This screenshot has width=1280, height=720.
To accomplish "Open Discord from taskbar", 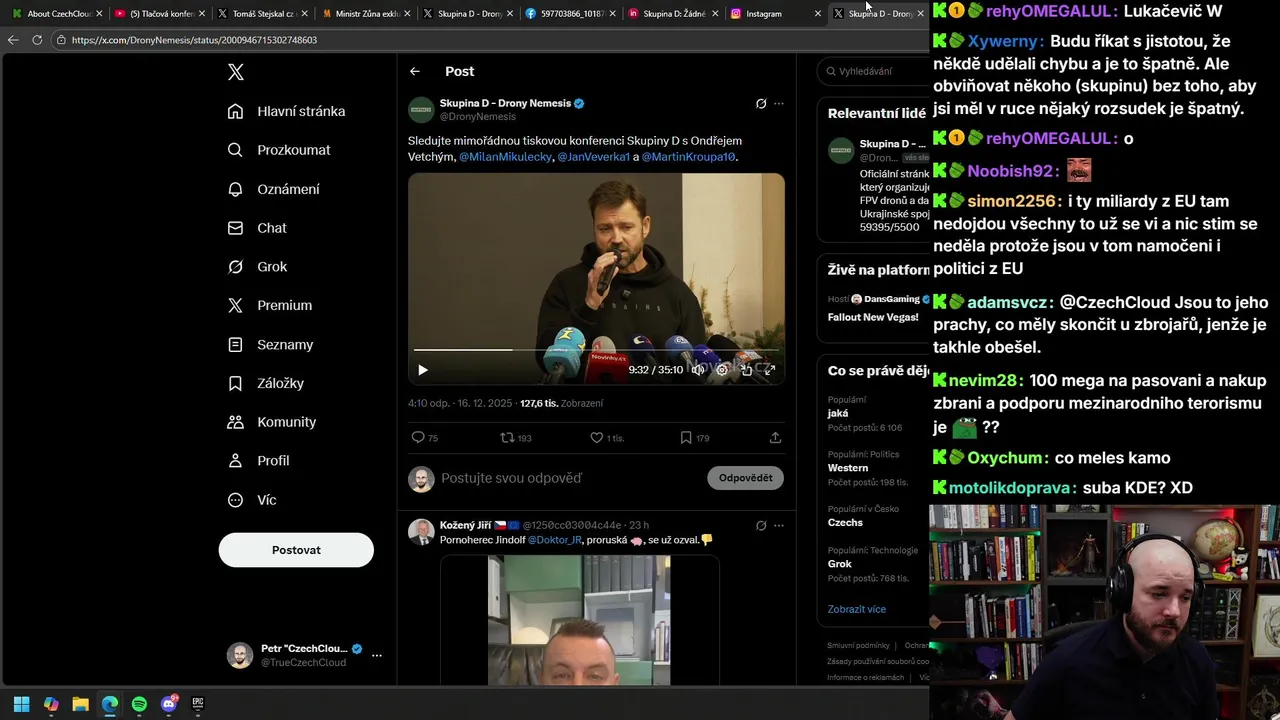I will 169,704.
